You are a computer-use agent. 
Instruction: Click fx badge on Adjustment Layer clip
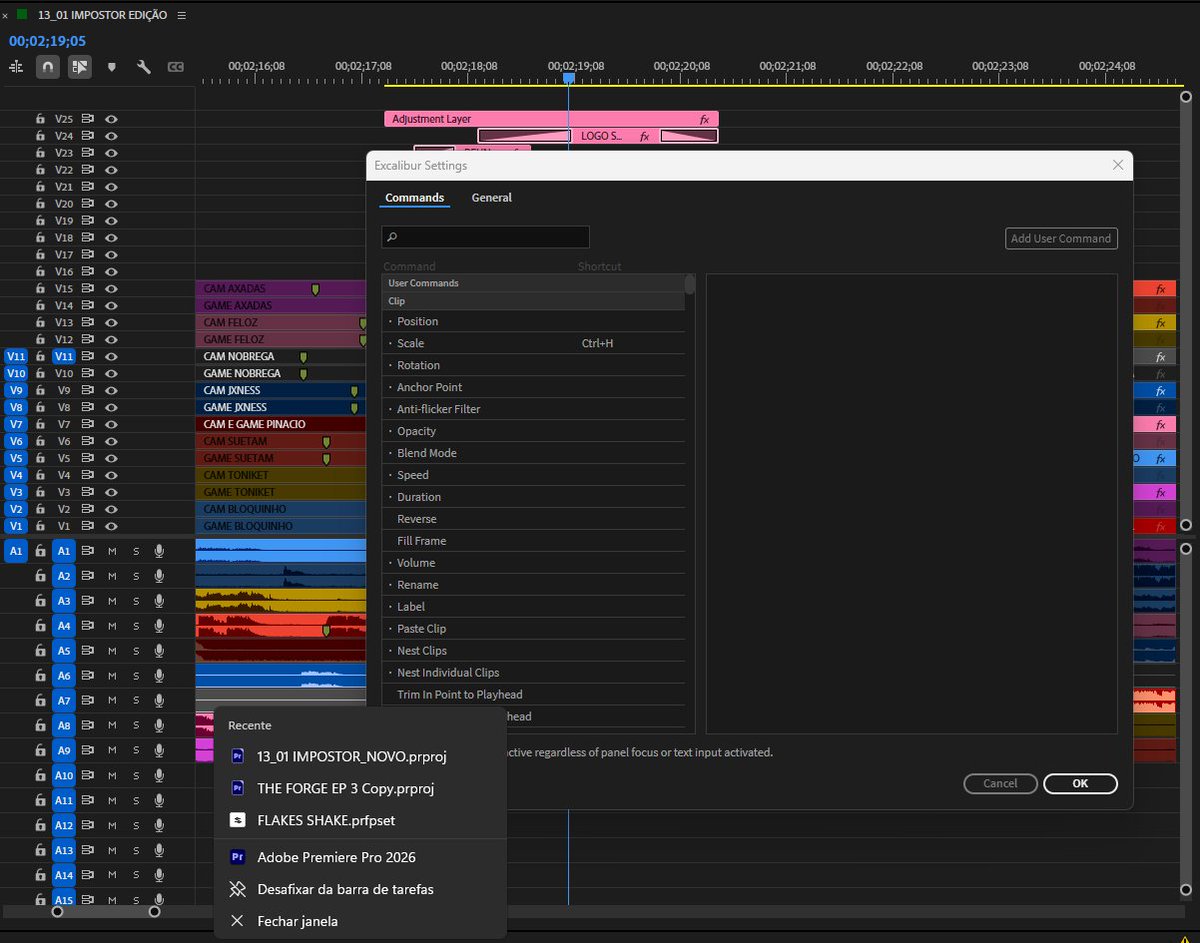tap(705, 119)
